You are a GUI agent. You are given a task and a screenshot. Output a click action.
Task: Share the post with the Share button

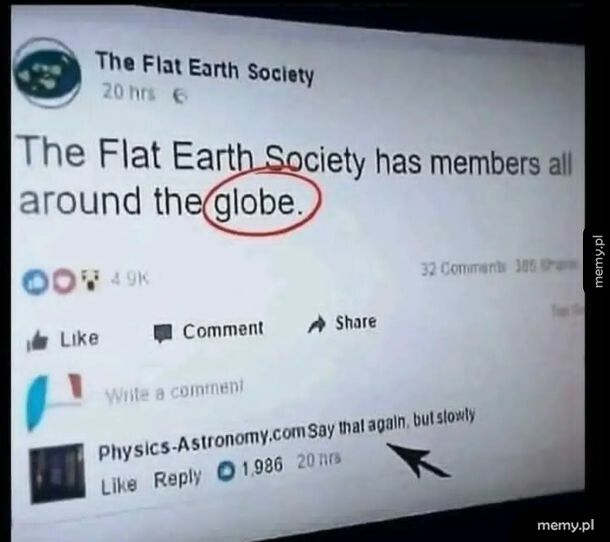(x=342, y=323)
